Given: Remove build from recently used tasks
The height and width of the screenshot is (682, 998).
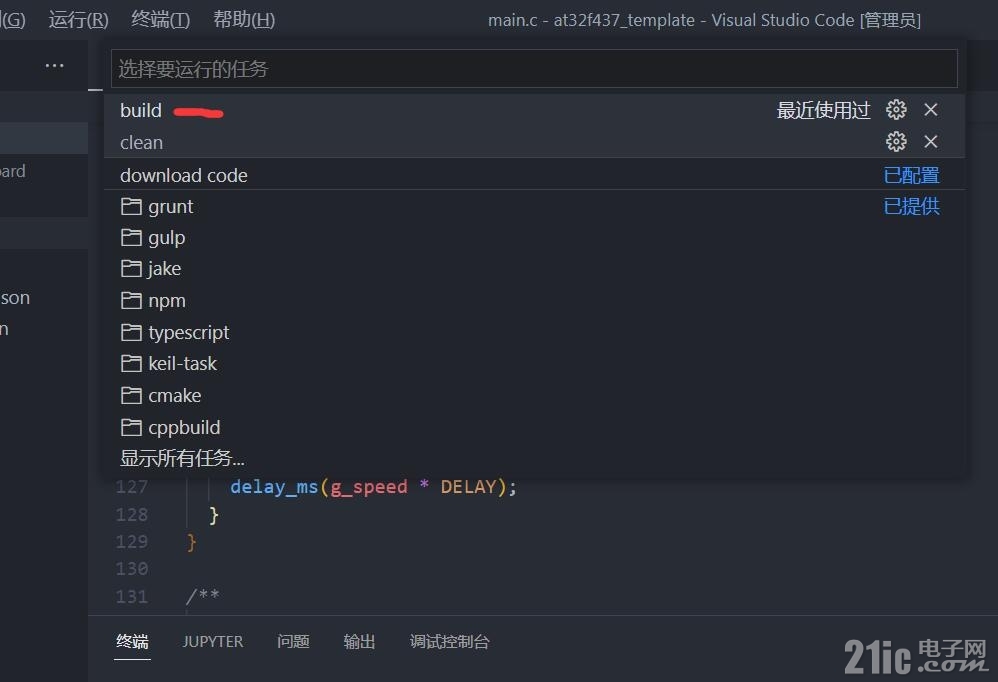Looking at the screenshot, I should 931,110.
